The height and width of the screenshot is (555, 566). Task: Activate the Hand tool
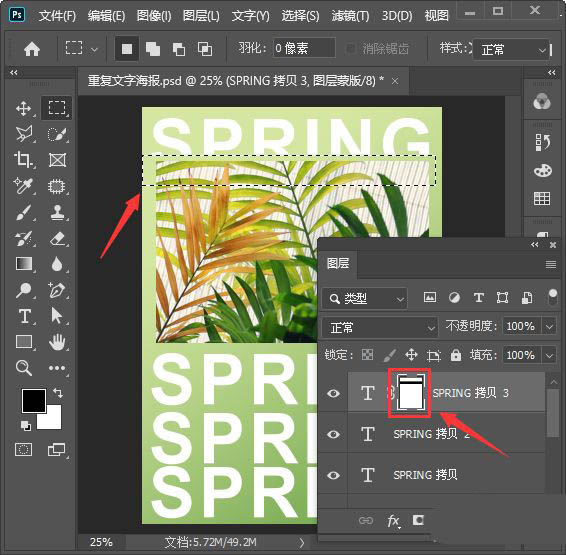pos(57,342)
